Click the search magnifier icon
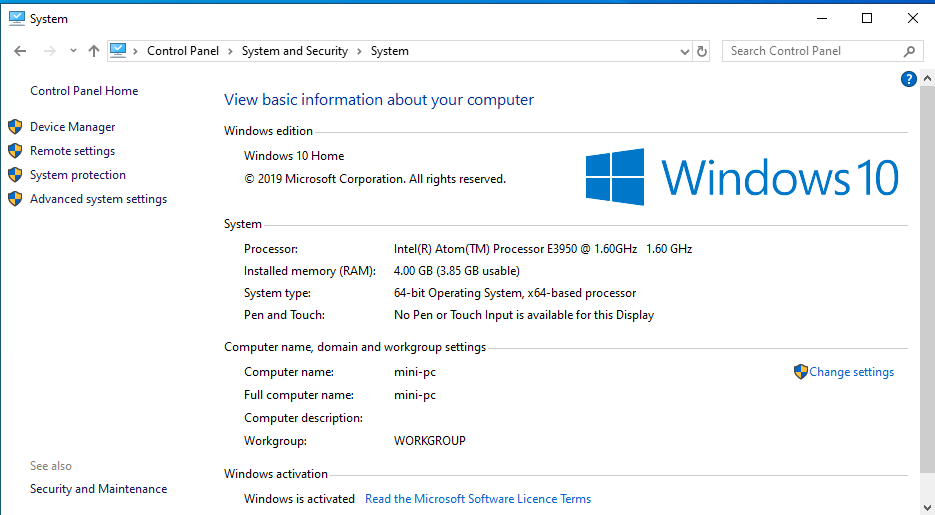 (x=909, y=51)
